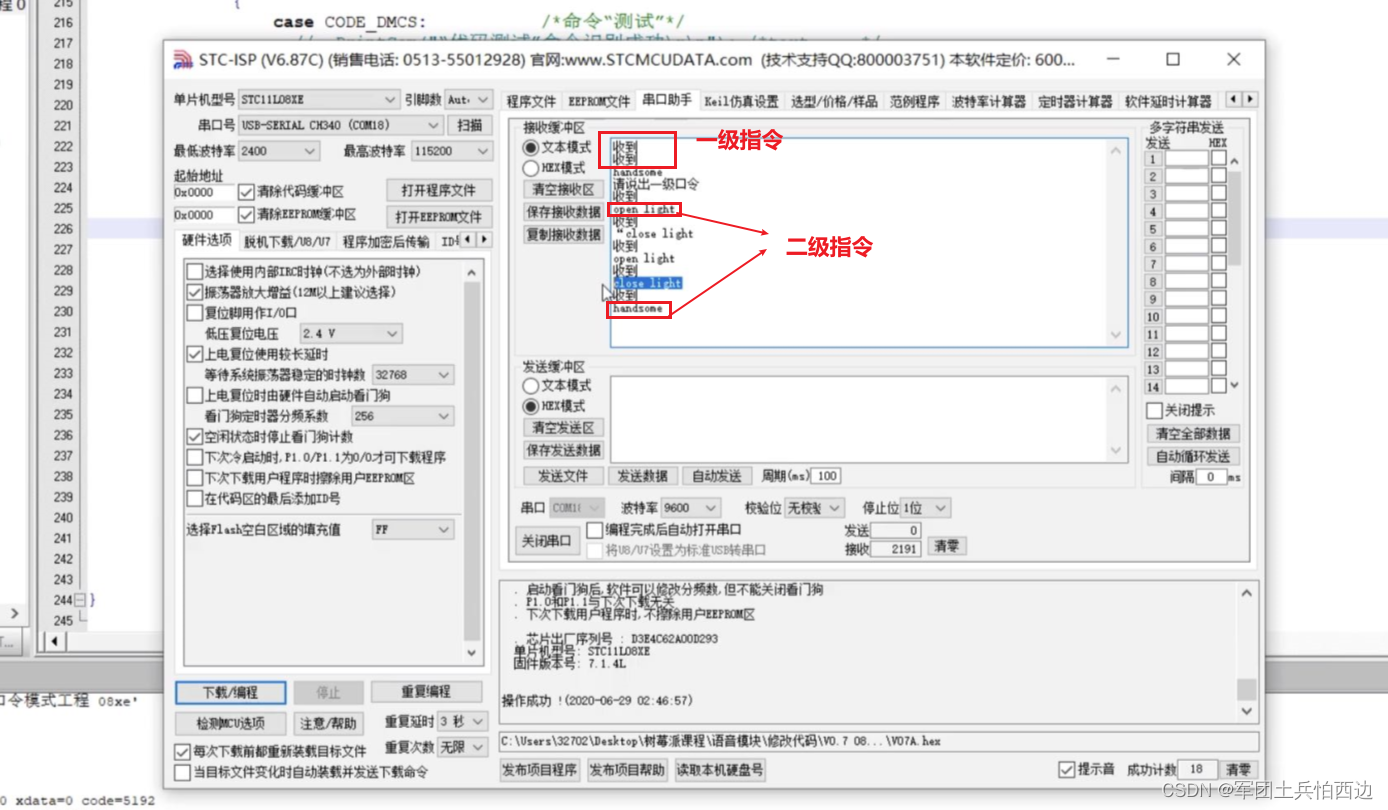Click the 发送数据 button
Screen dimensions: 1388x810
(x=642, y=476)
